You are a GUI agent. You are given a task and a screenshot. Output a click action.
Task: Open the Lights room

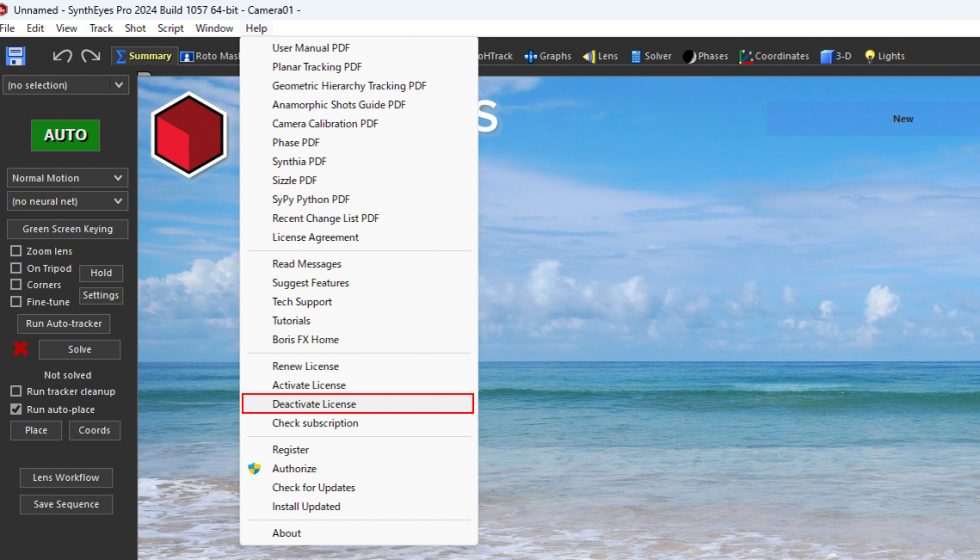(884, 56)
